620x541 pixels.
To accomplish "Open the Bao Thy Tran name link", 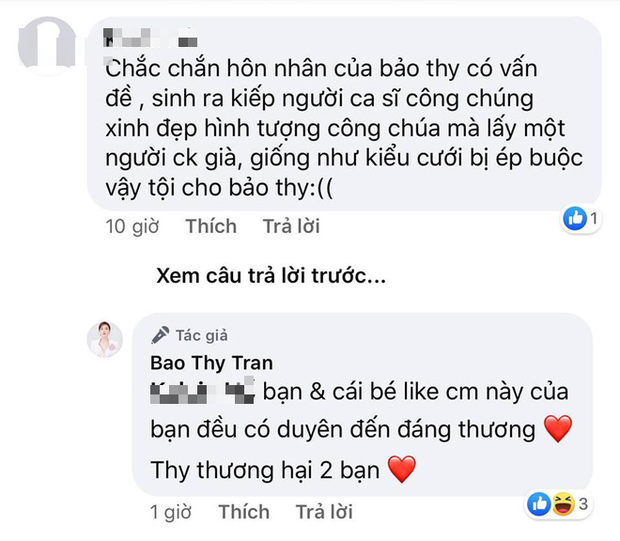I will (x=210, y=361).
